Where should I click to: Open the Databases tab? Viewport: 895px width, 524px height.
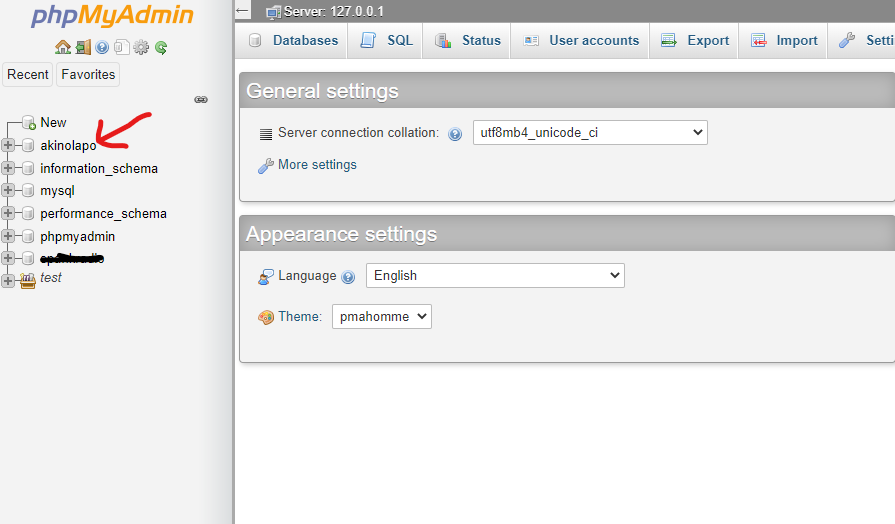click(x=293, y=41)
